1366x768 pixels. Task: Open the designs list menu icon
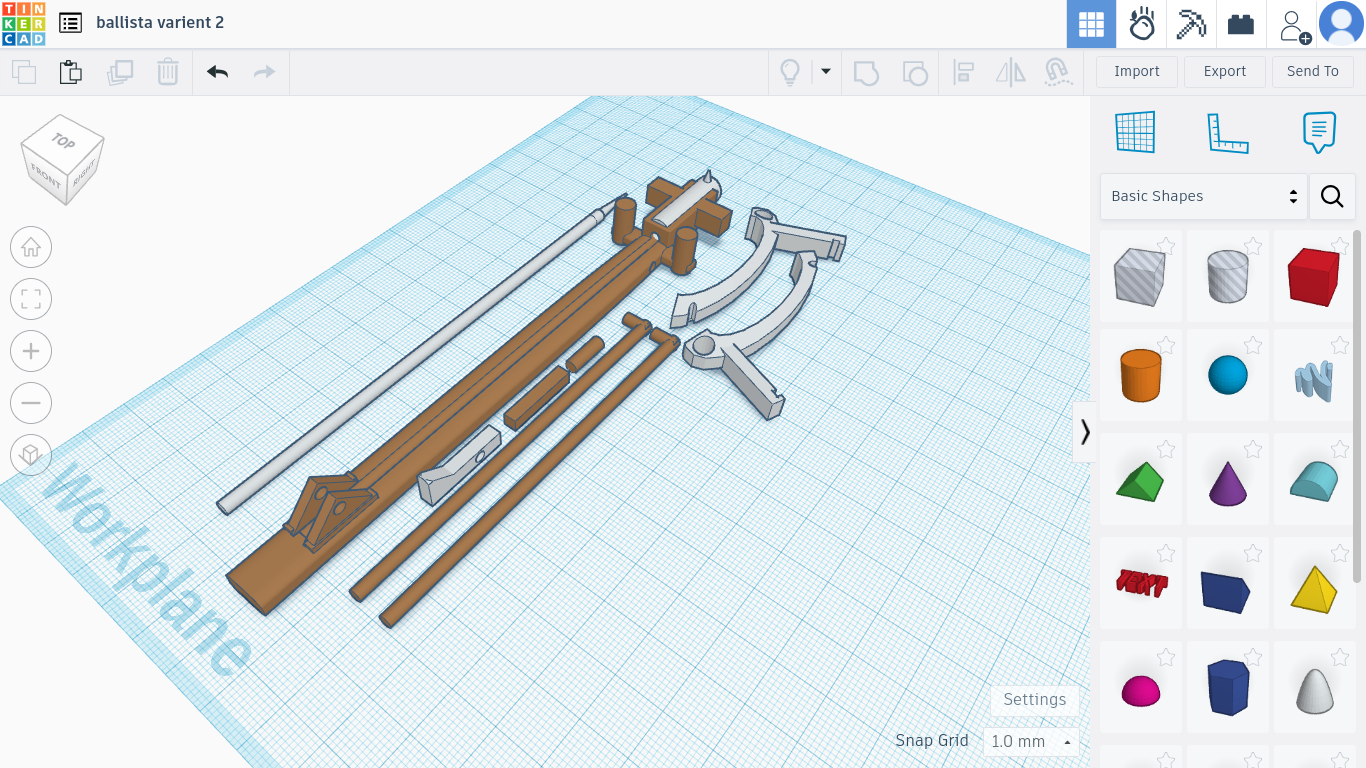point(70,23)
